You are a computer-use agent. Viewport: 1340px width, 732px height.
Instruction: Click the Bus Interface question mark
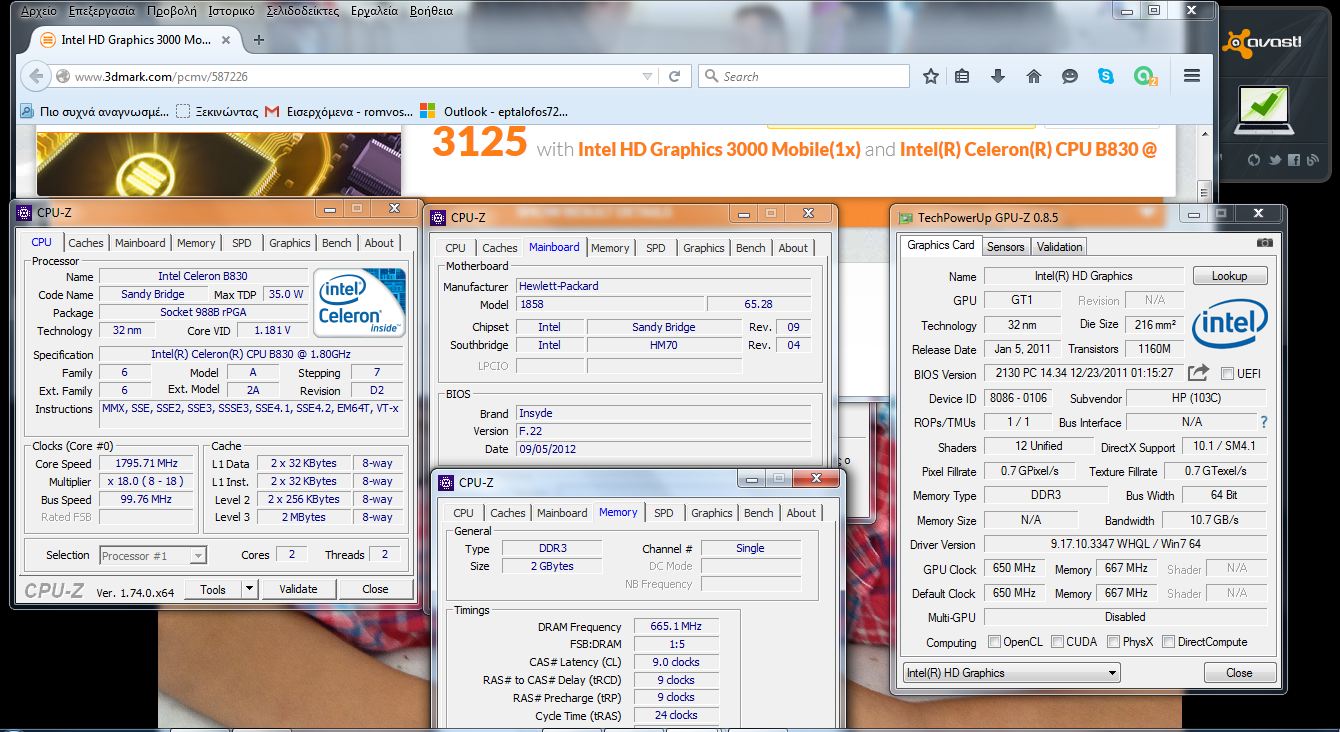coord(1264,422)
